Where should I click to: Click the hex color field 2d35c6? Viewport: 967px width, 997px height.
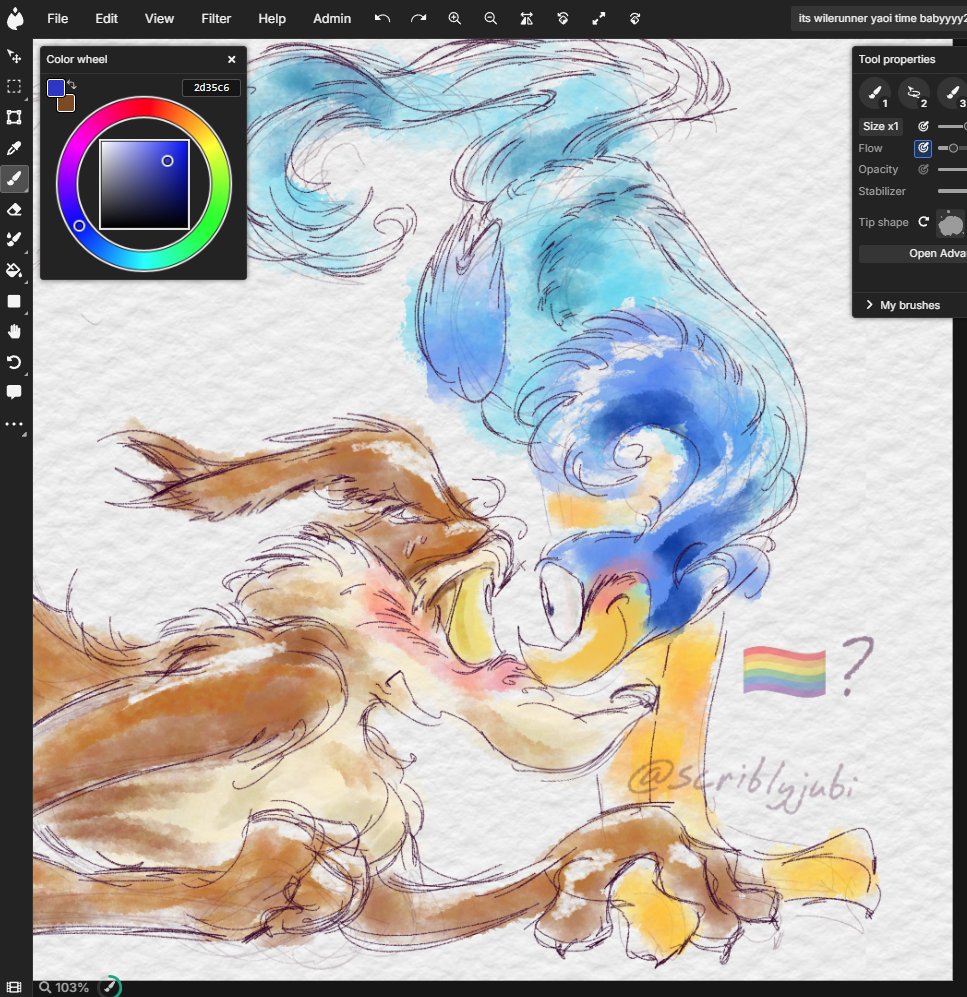coord(211,88)
